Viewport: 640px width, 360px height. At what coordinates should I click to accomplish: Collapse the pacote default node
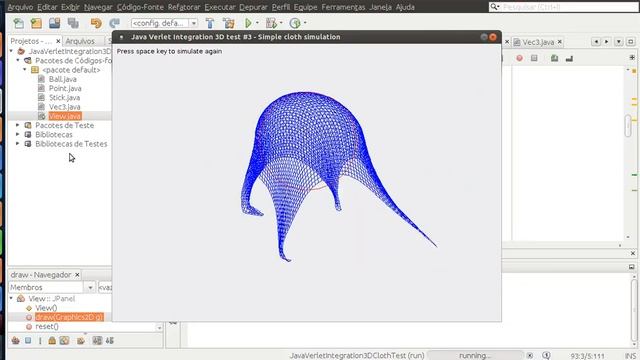tap(25, 70)
